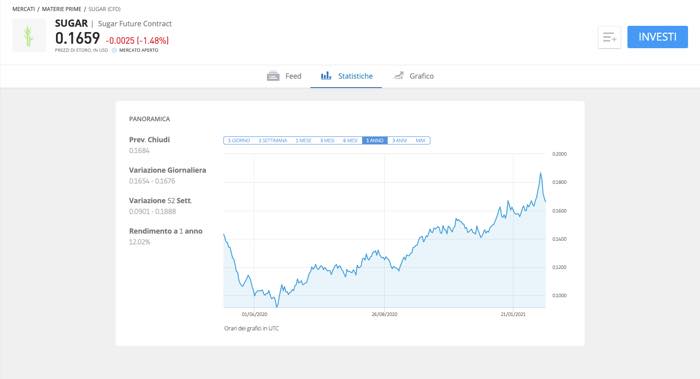Viewport: 700px width, 379px height.
Task: Select the MAX time range
Action: (x=421, y=141)
